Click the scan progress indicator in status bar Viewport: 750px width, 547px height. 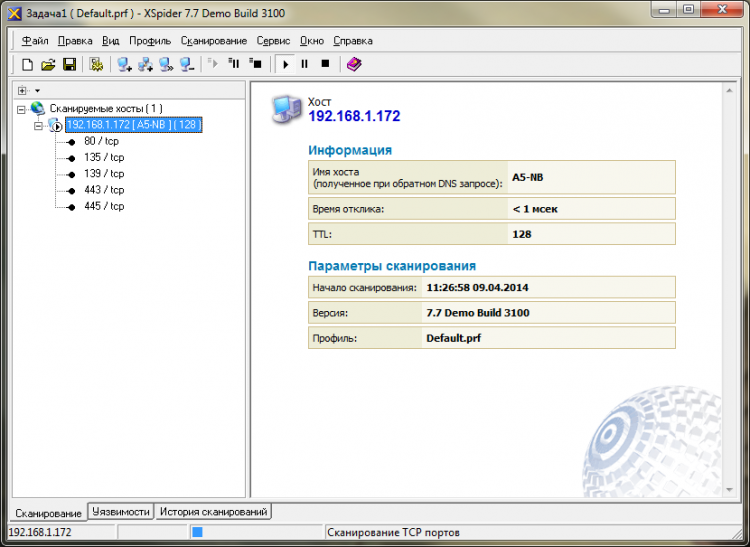click(198, 532)
